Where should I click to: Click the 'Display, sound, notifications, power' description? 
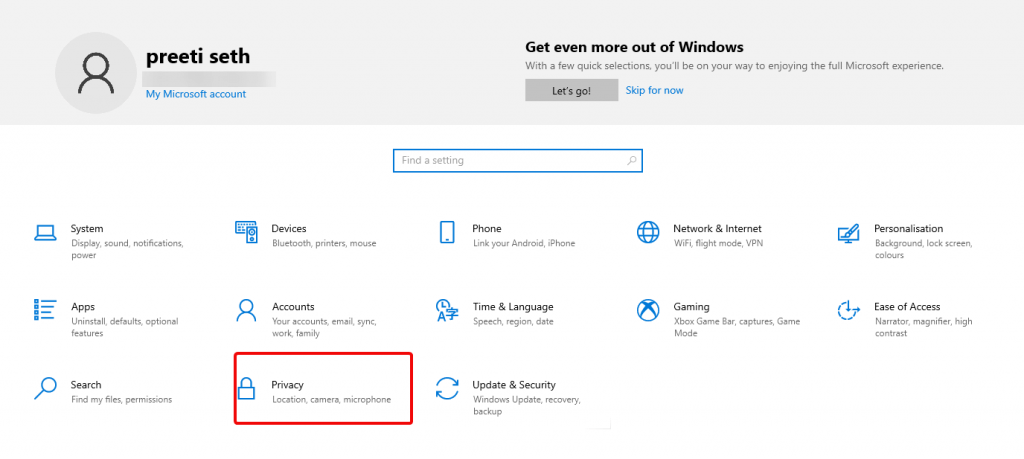click(x=127, y=249)
